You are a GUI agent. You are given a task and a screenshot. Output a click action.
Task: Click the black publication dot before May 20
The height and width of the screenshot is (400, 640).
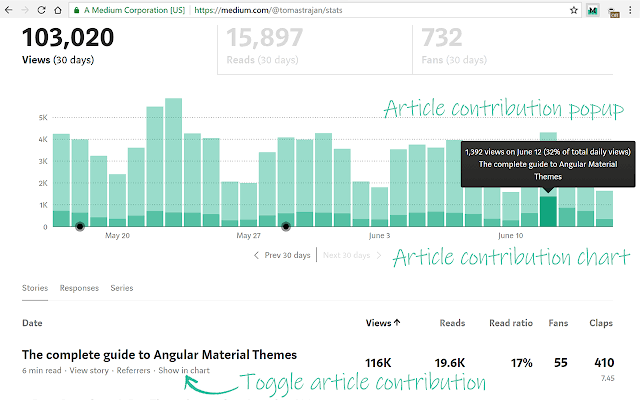80,226
